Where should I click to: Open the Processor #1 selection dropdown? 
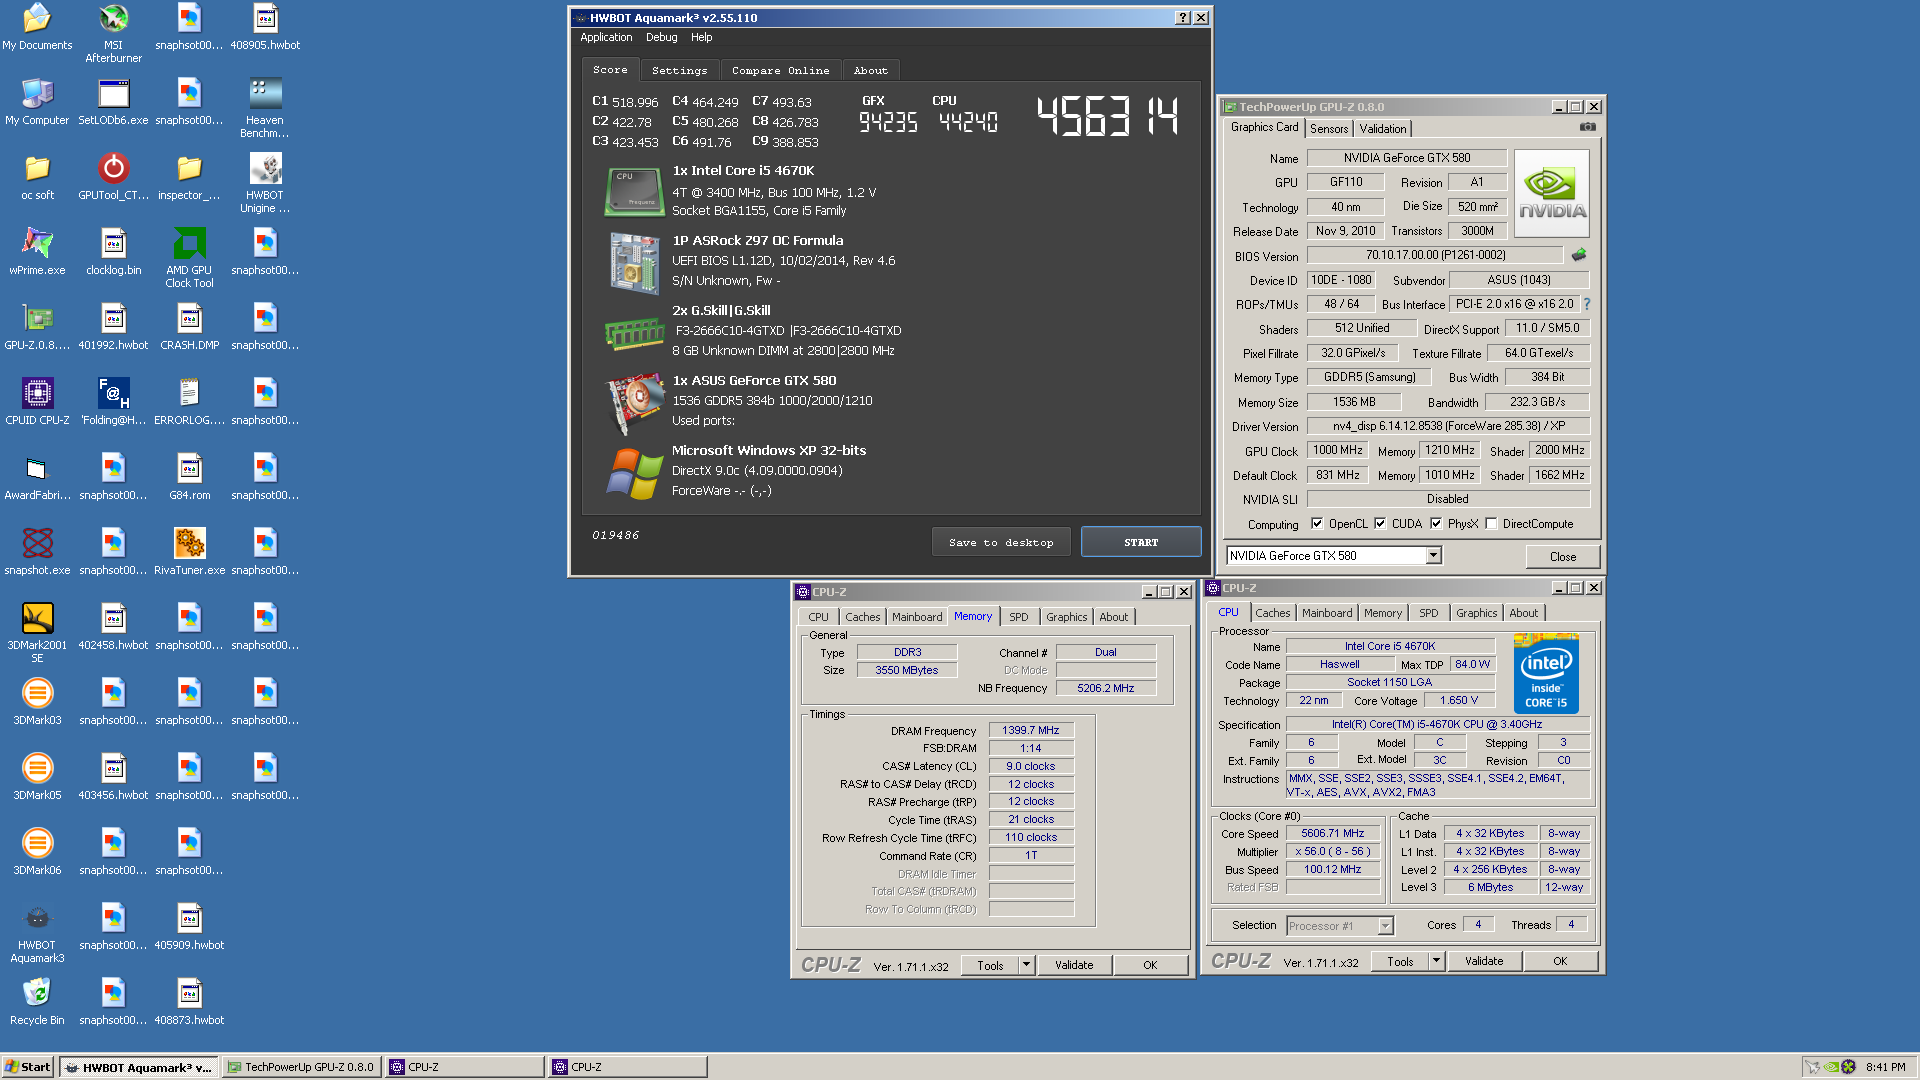[1340, 926]
